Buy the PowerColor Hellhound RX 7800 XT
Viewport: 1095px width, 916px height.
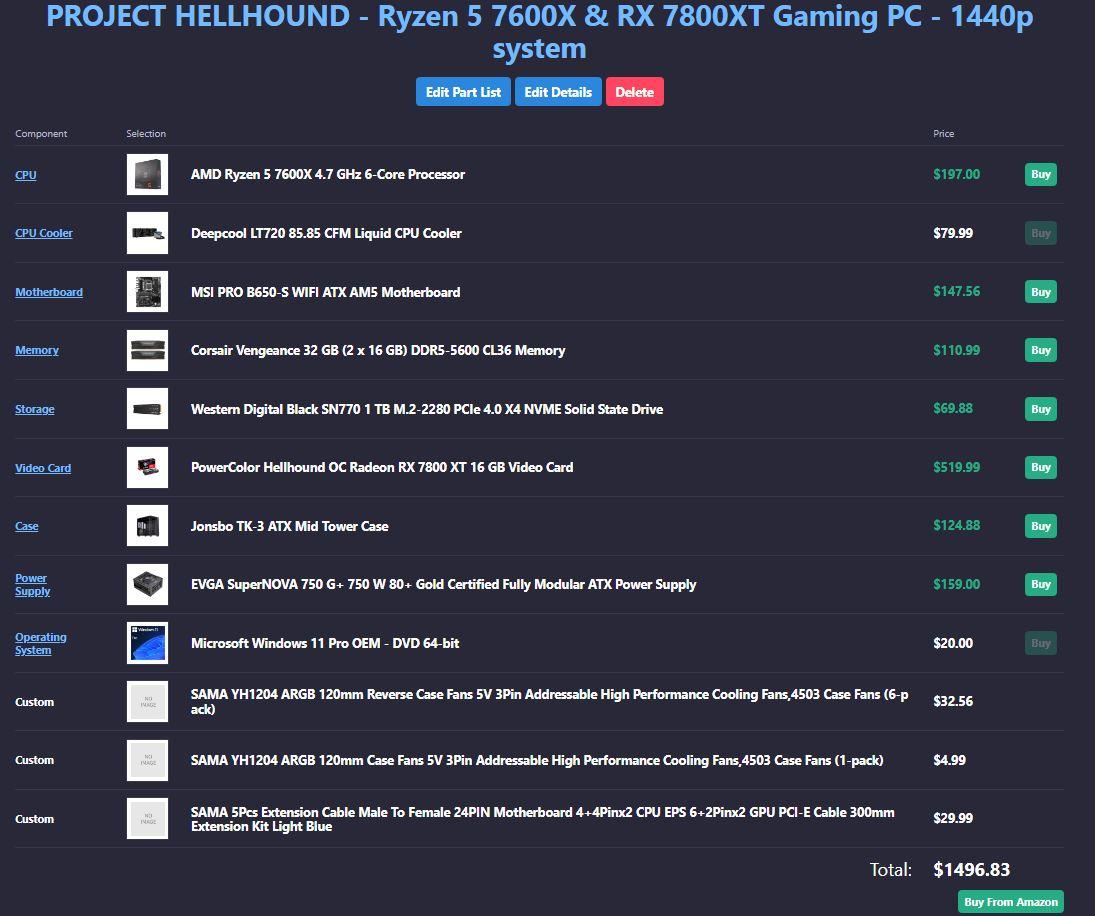(x=1041, y=467)
